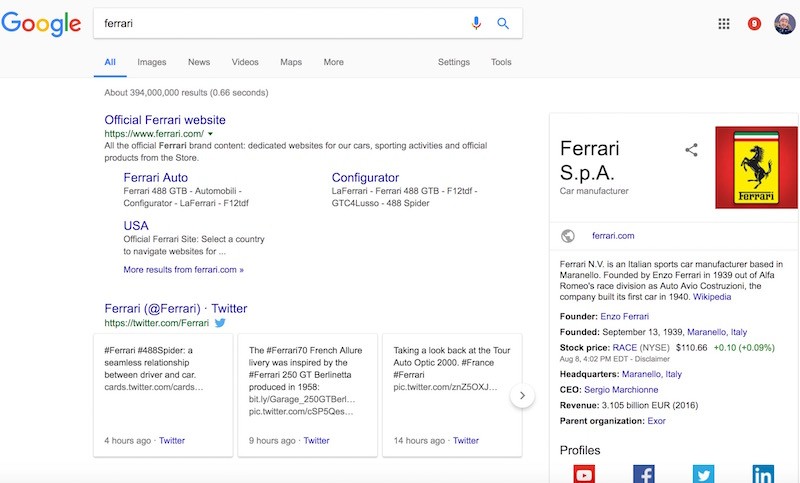The width and height of the screenshot is (800, 483).
Task: Open search Settings menu
Action: tap(454, 62)
